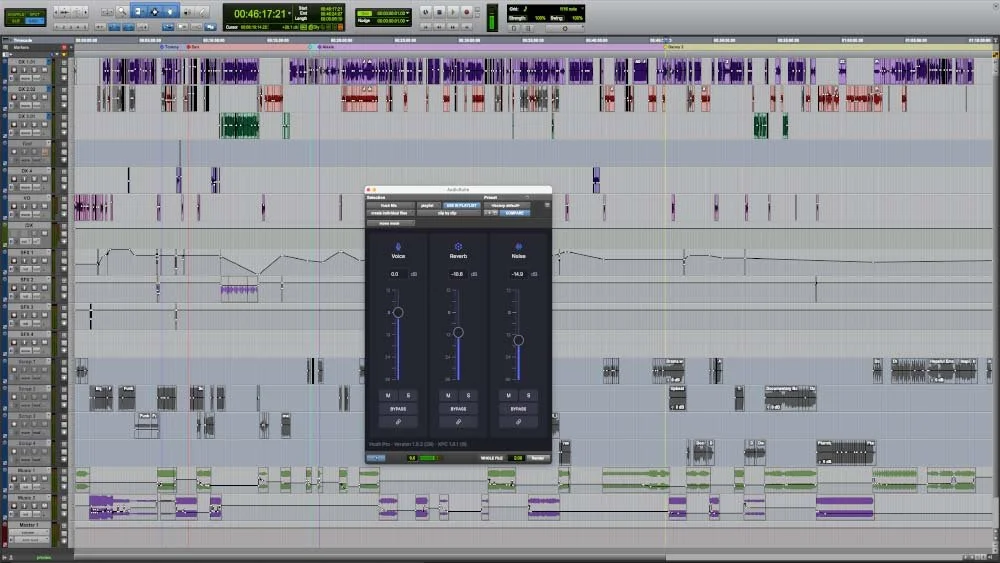The width and height of the screenshot is (1000, 563).
Task: Select the Scrubber speaker tool
Action: click(188, 11)
